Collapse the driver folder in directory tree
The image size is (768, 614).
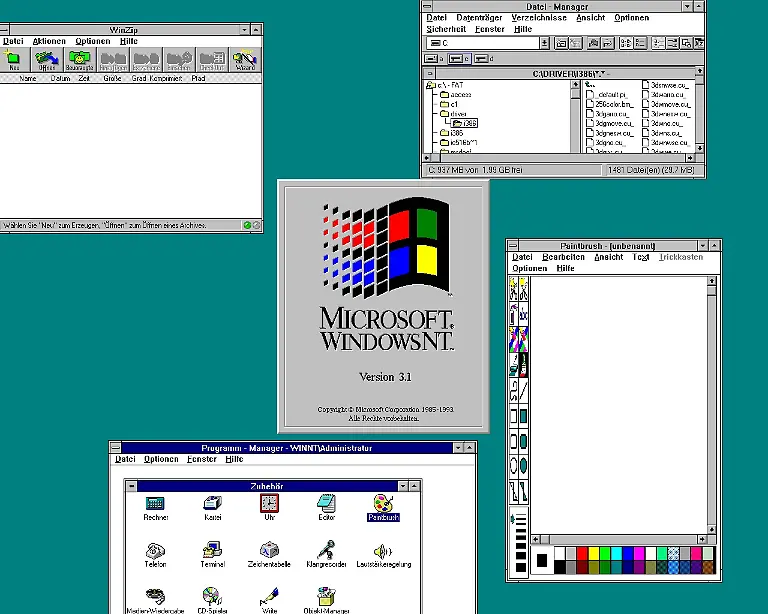[453, 114]
